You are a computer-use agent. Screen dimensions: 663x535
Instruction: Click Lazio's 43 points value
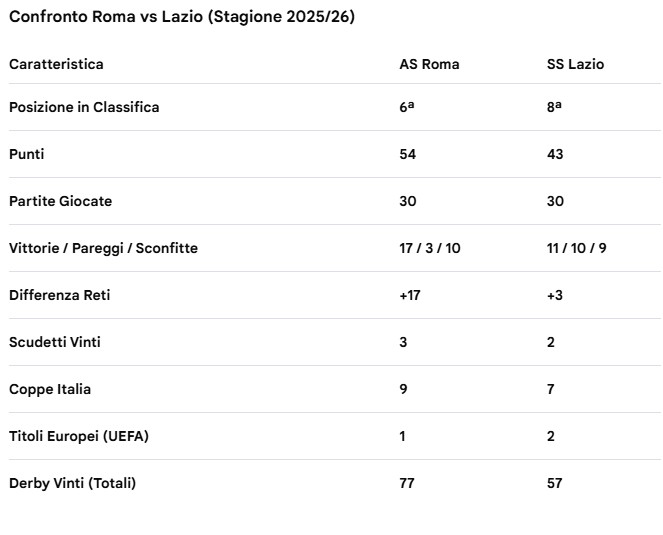[x=555, y=154]
